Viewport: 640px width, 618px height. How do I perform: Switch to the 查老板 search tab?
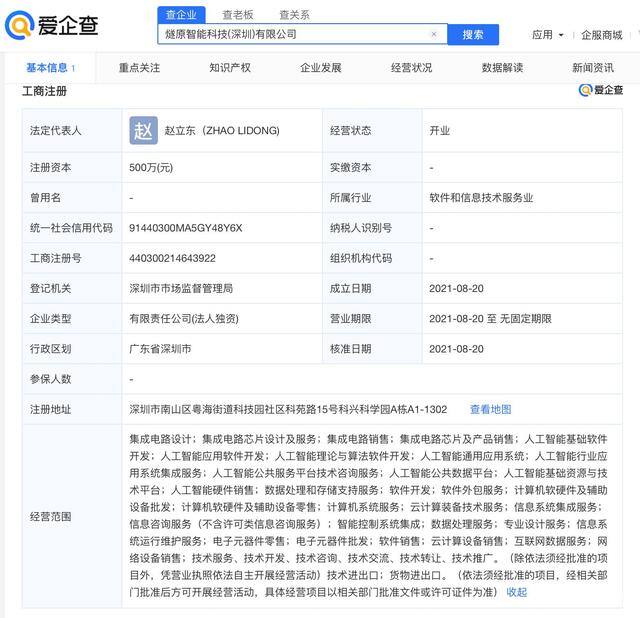(238, 15)
